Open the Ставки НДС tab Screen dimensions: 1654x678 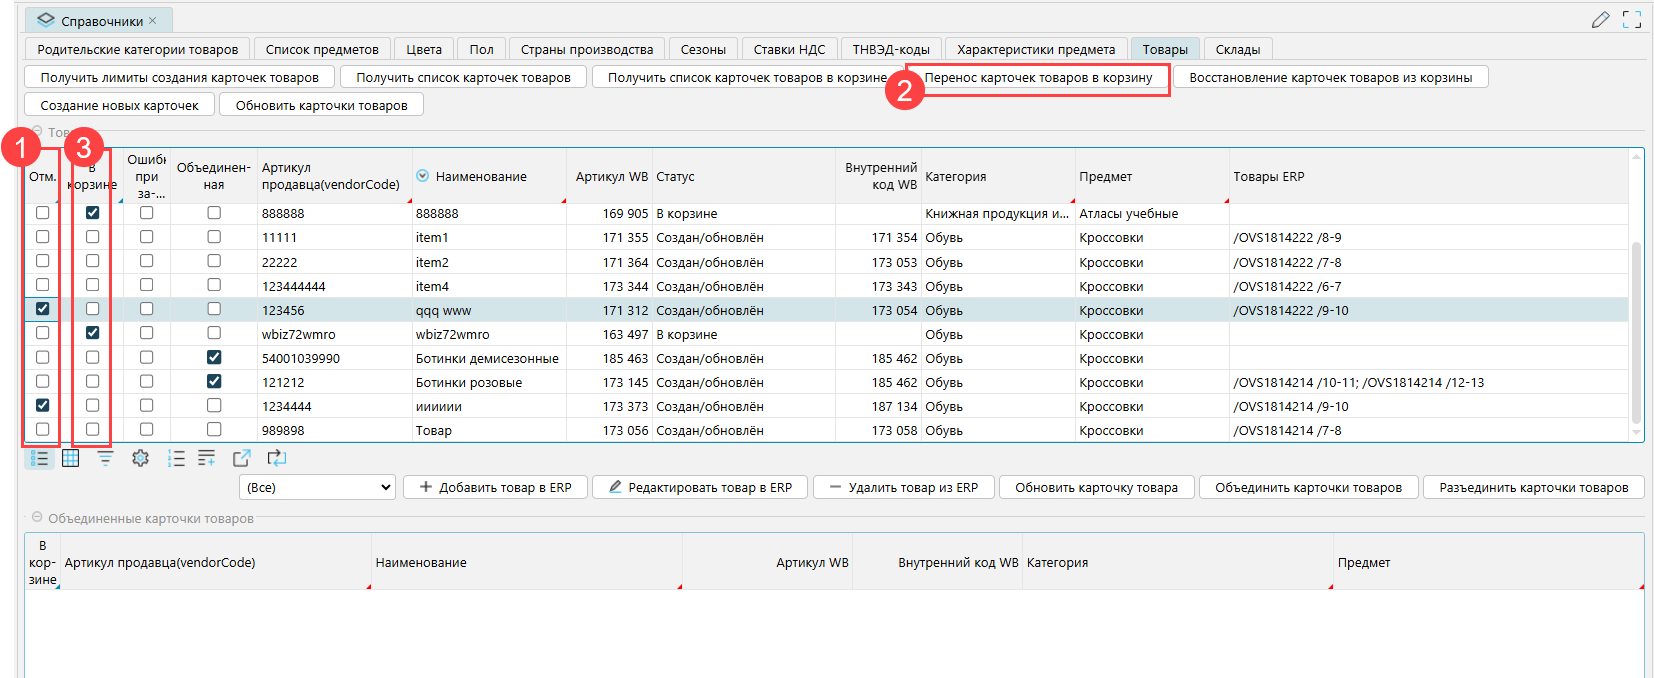point(789,49)
